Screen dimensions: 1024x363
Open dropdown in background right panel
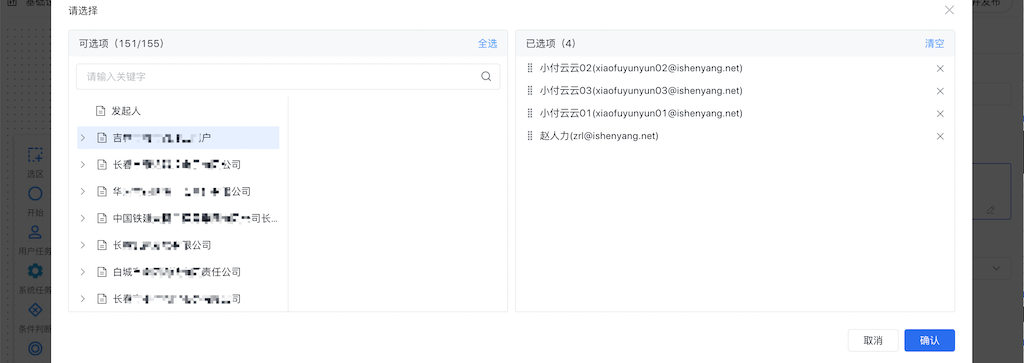[x=997, y=268]
